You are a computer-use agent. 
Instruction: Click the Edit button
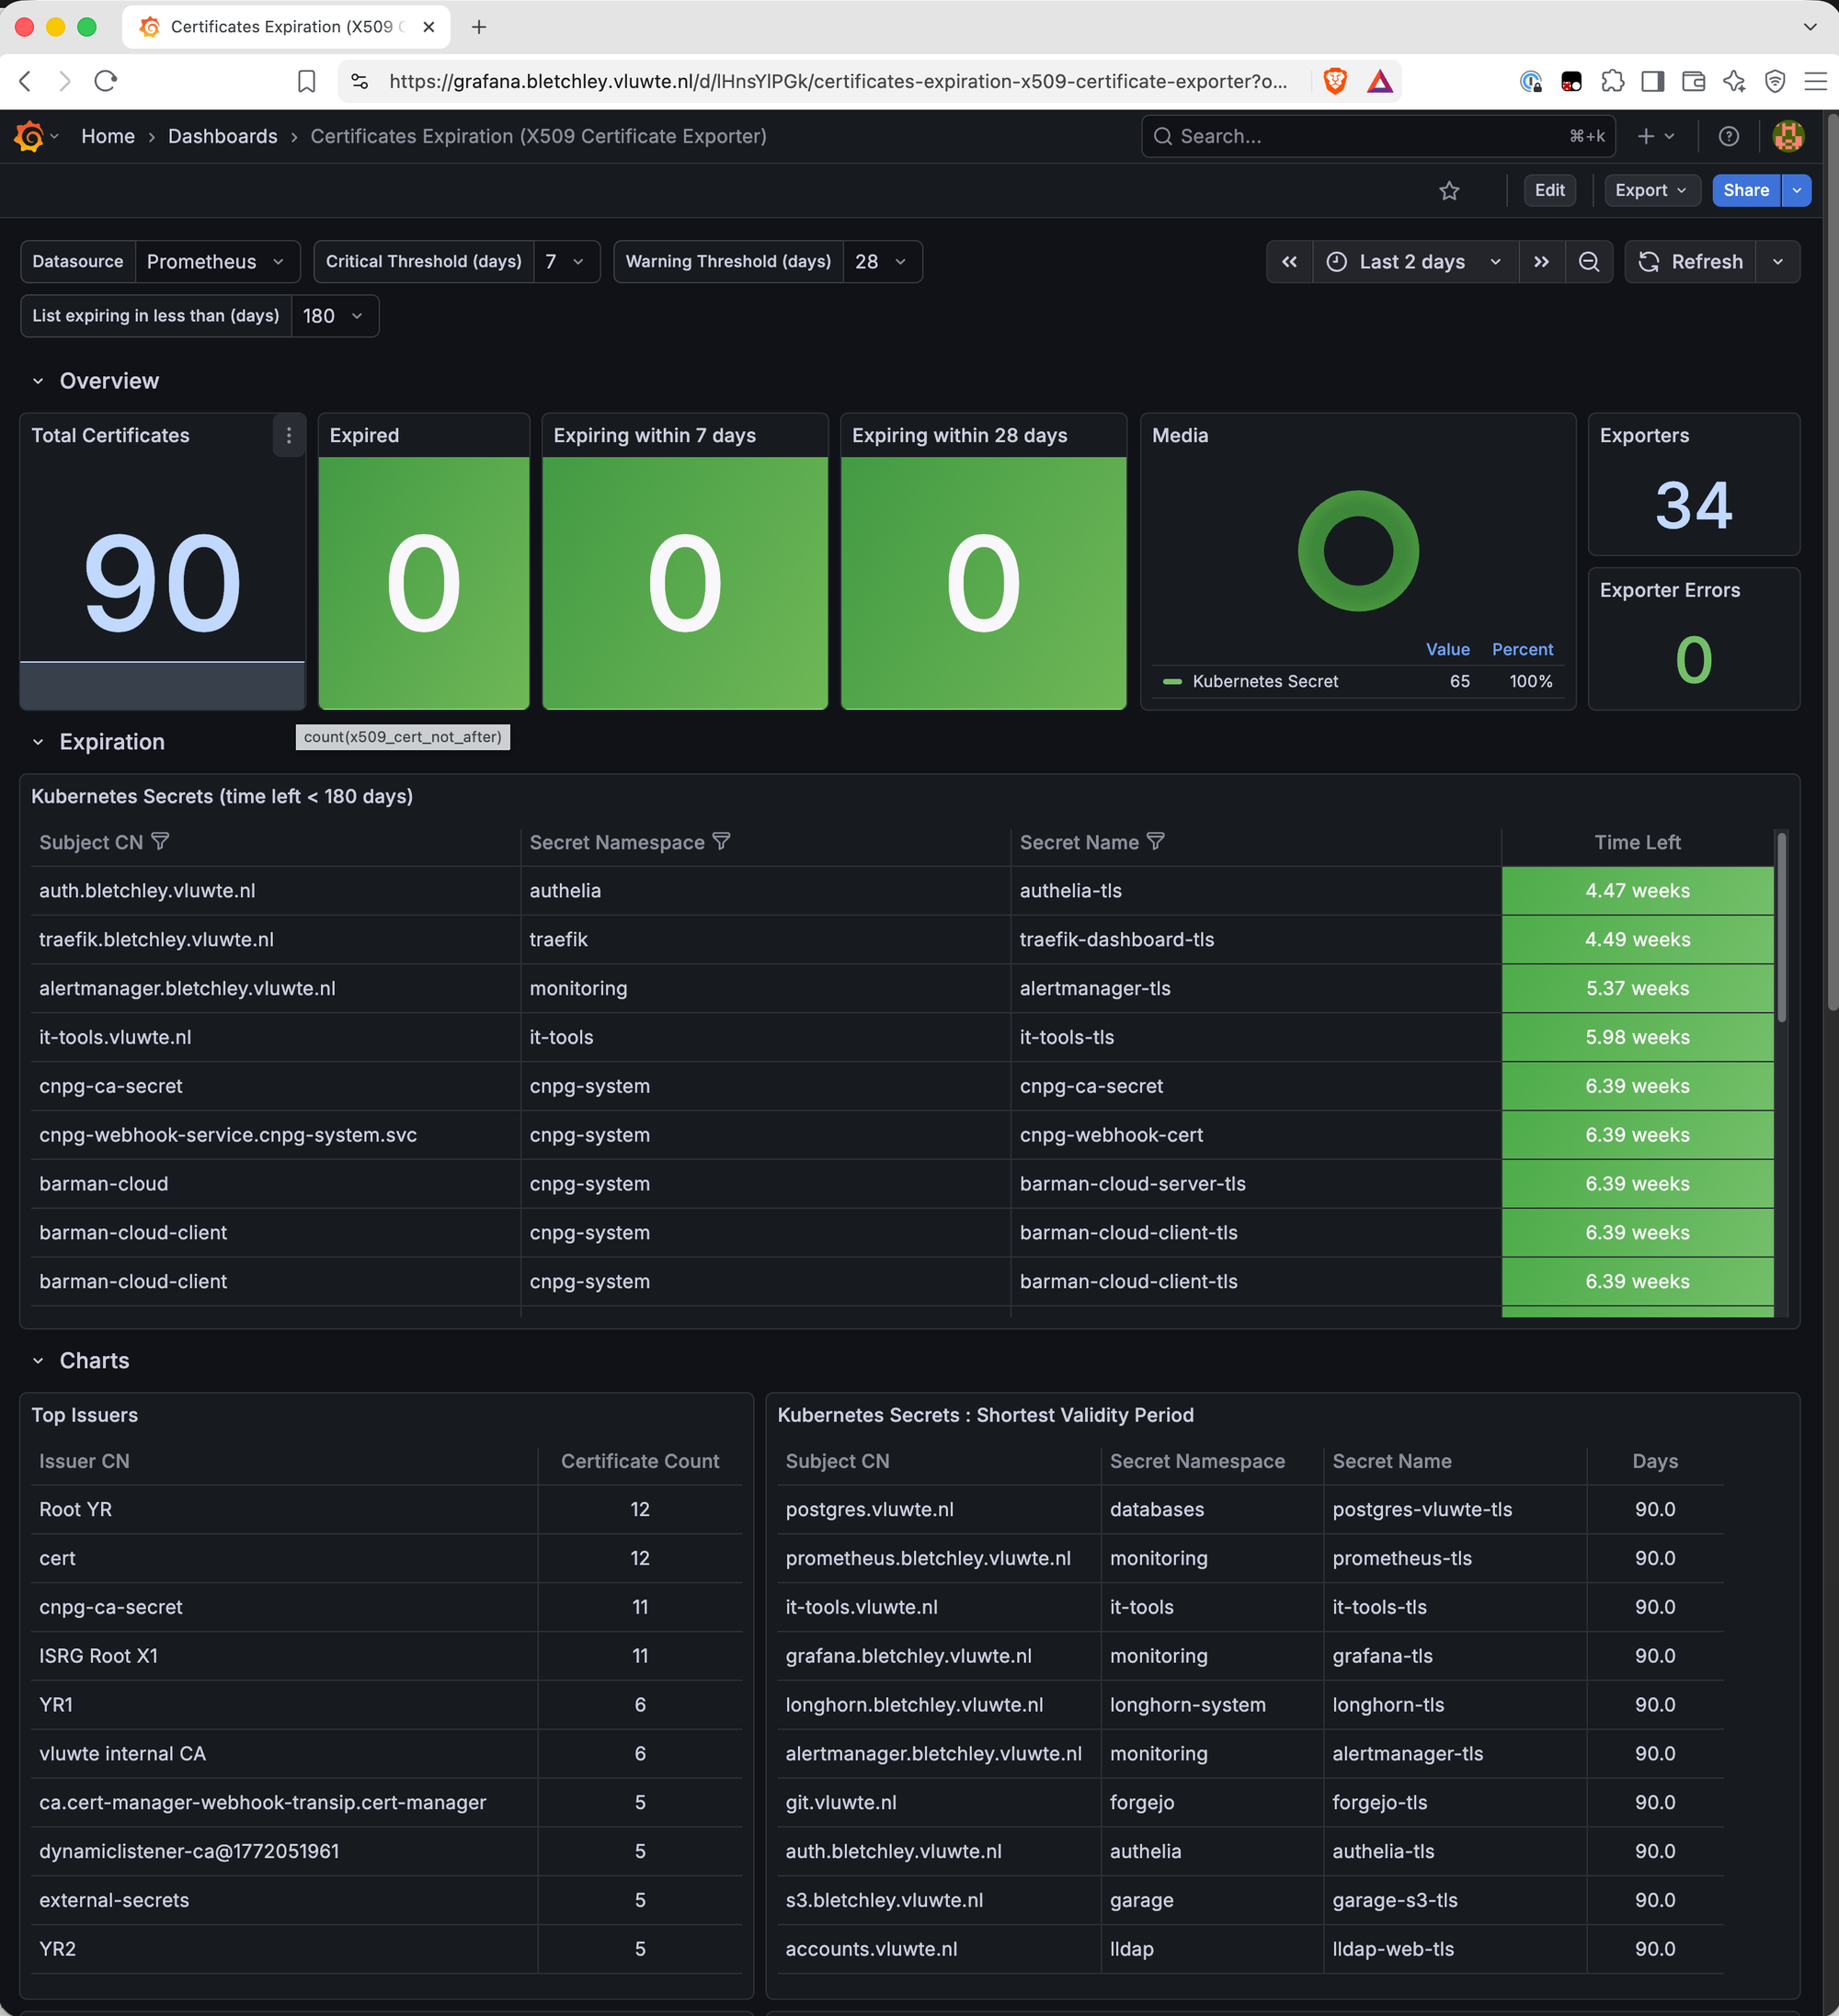point(1549,190)
